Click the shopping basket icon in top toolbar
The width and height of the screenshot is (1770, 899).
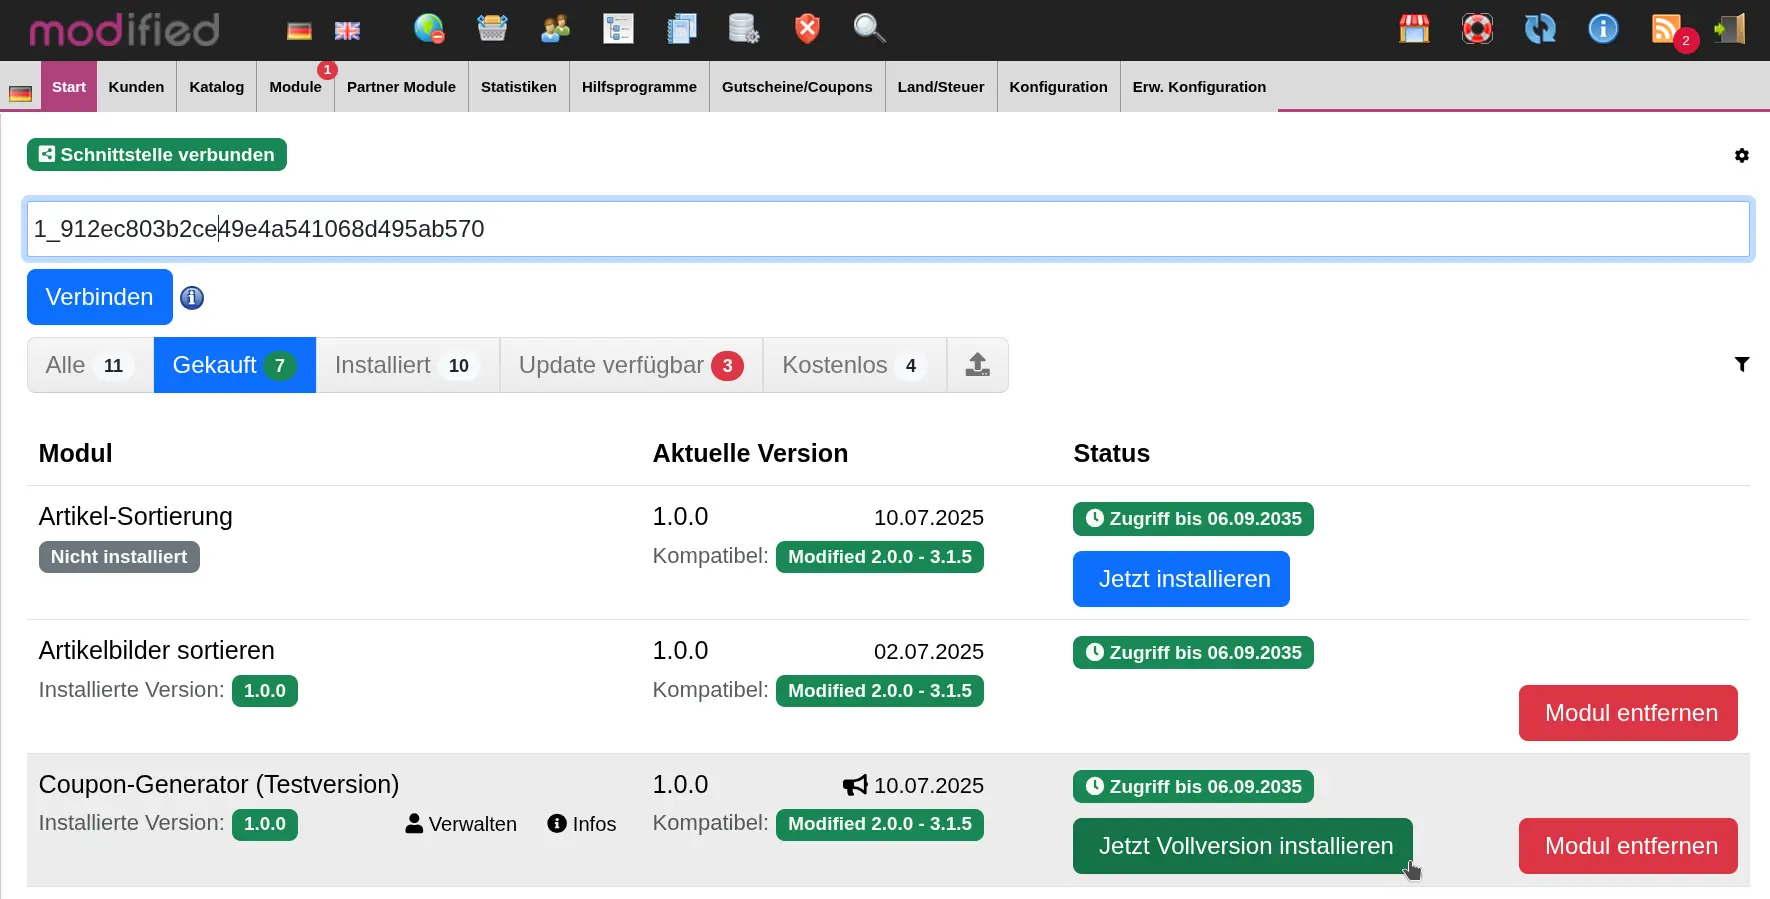coord(492,29)
